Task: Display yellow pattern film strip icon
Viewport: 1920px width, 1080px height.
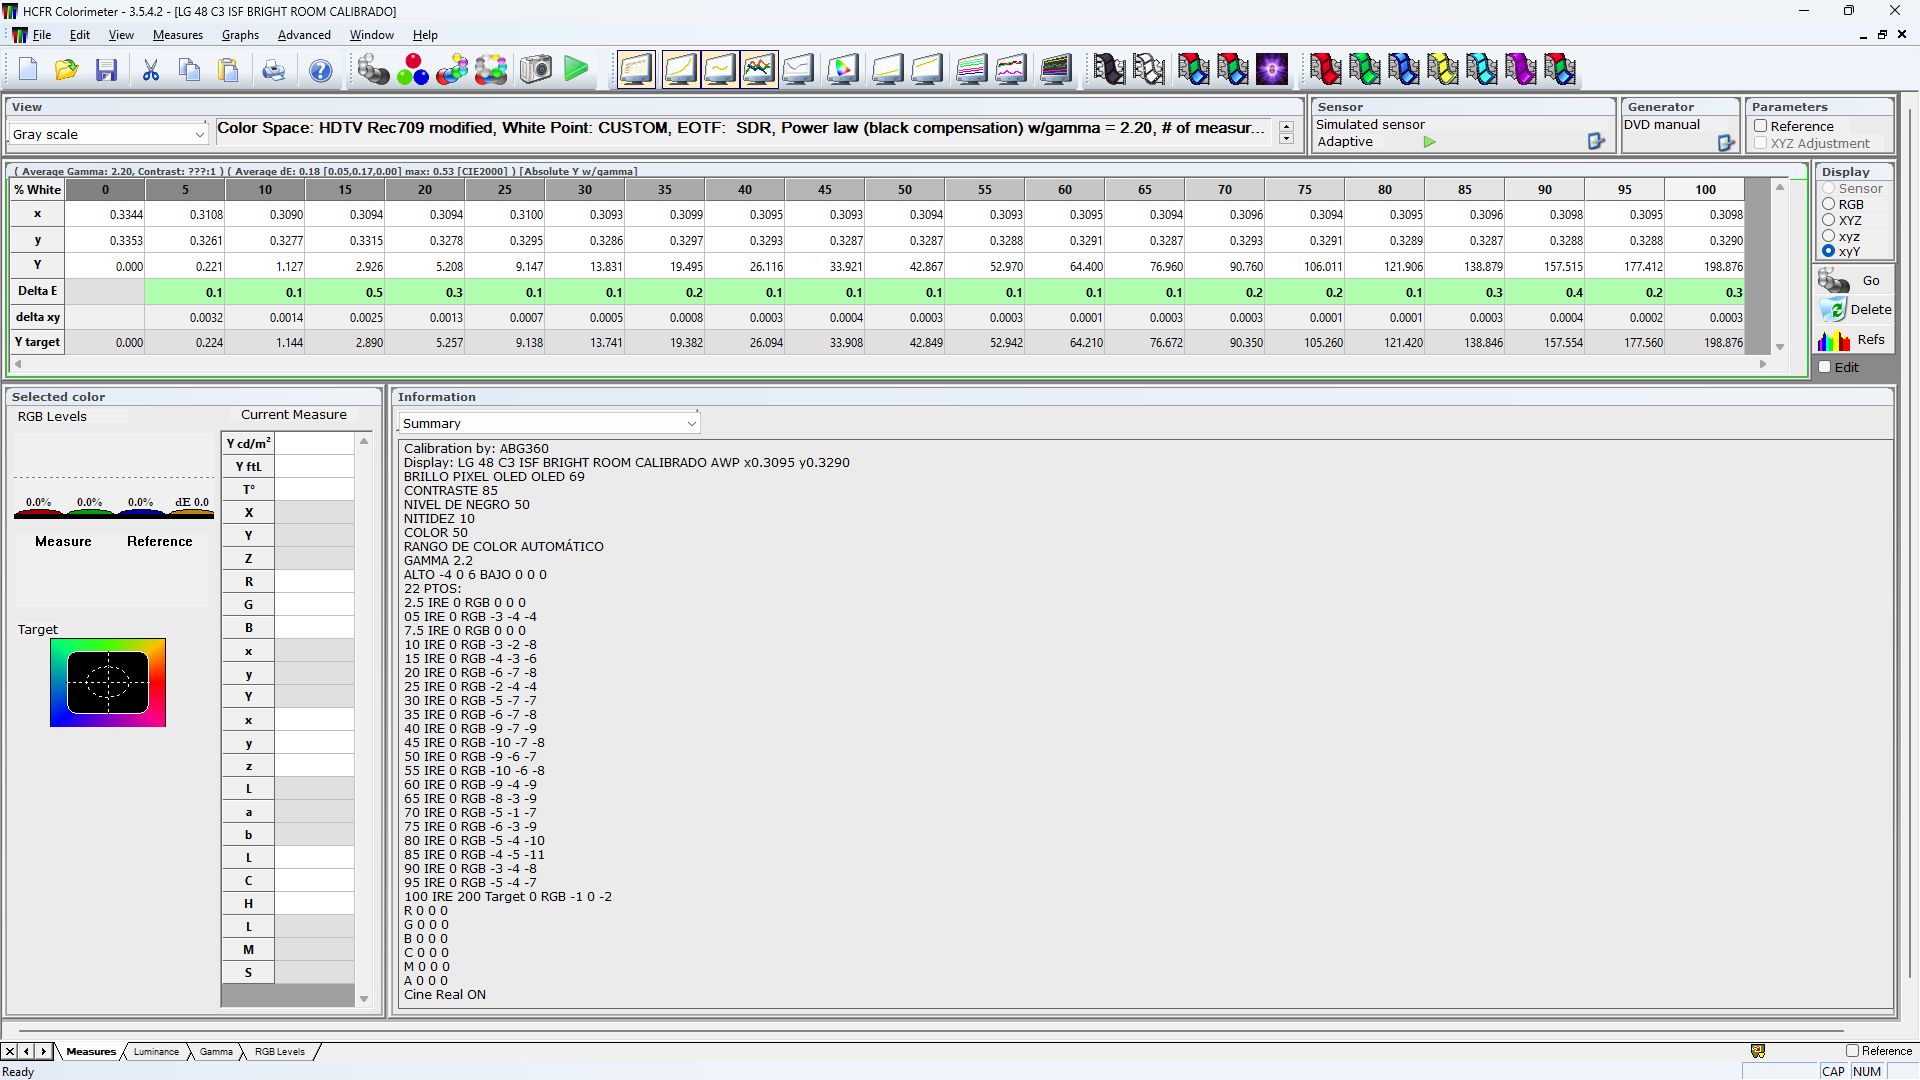Action: 1442,70
